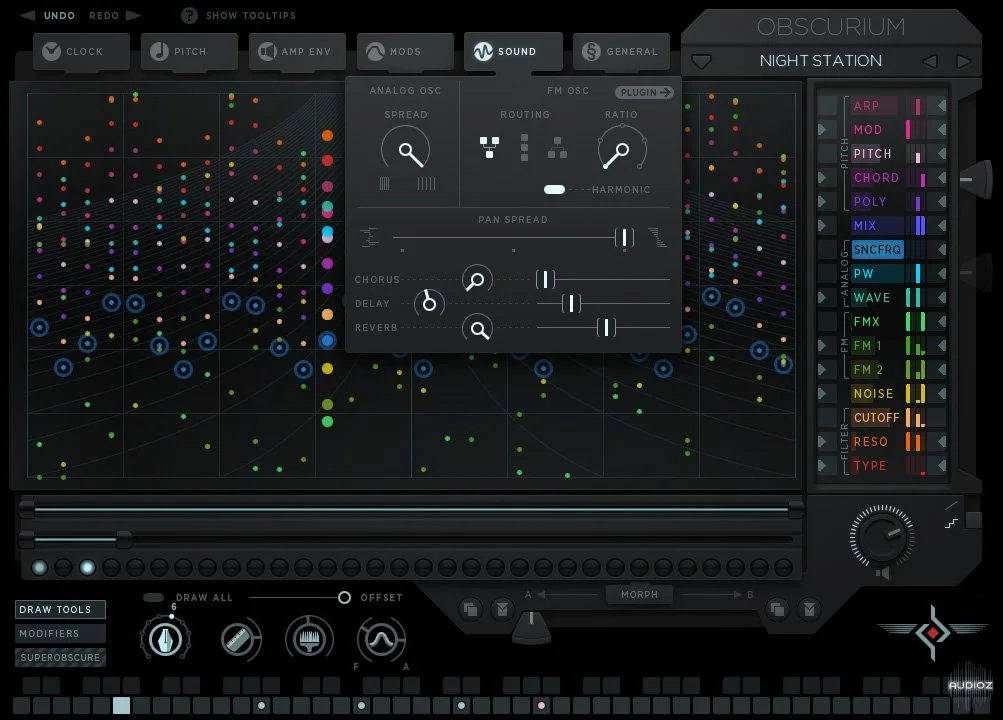Click the Offset ring handle
Image resolution: width=1003 pixels, height=720 pixels.
pyautogui.click(x=344, y=597)
